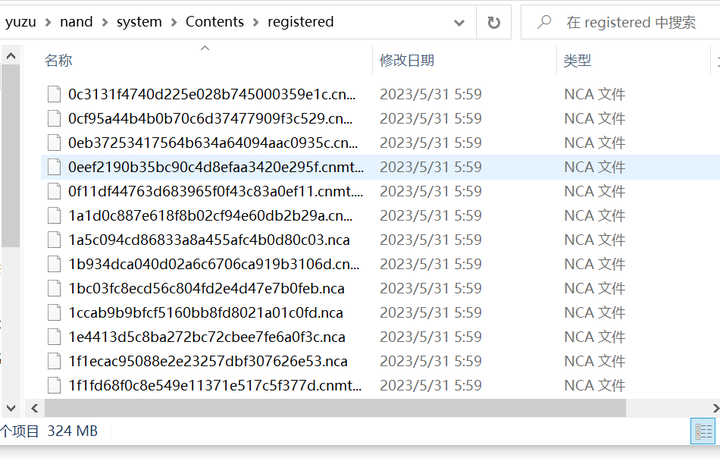Viewport: 720px width, 461px height.
Task: Click date of 0c3131f4740d225e028b745000359e1c row
Action: coord(430,94)
